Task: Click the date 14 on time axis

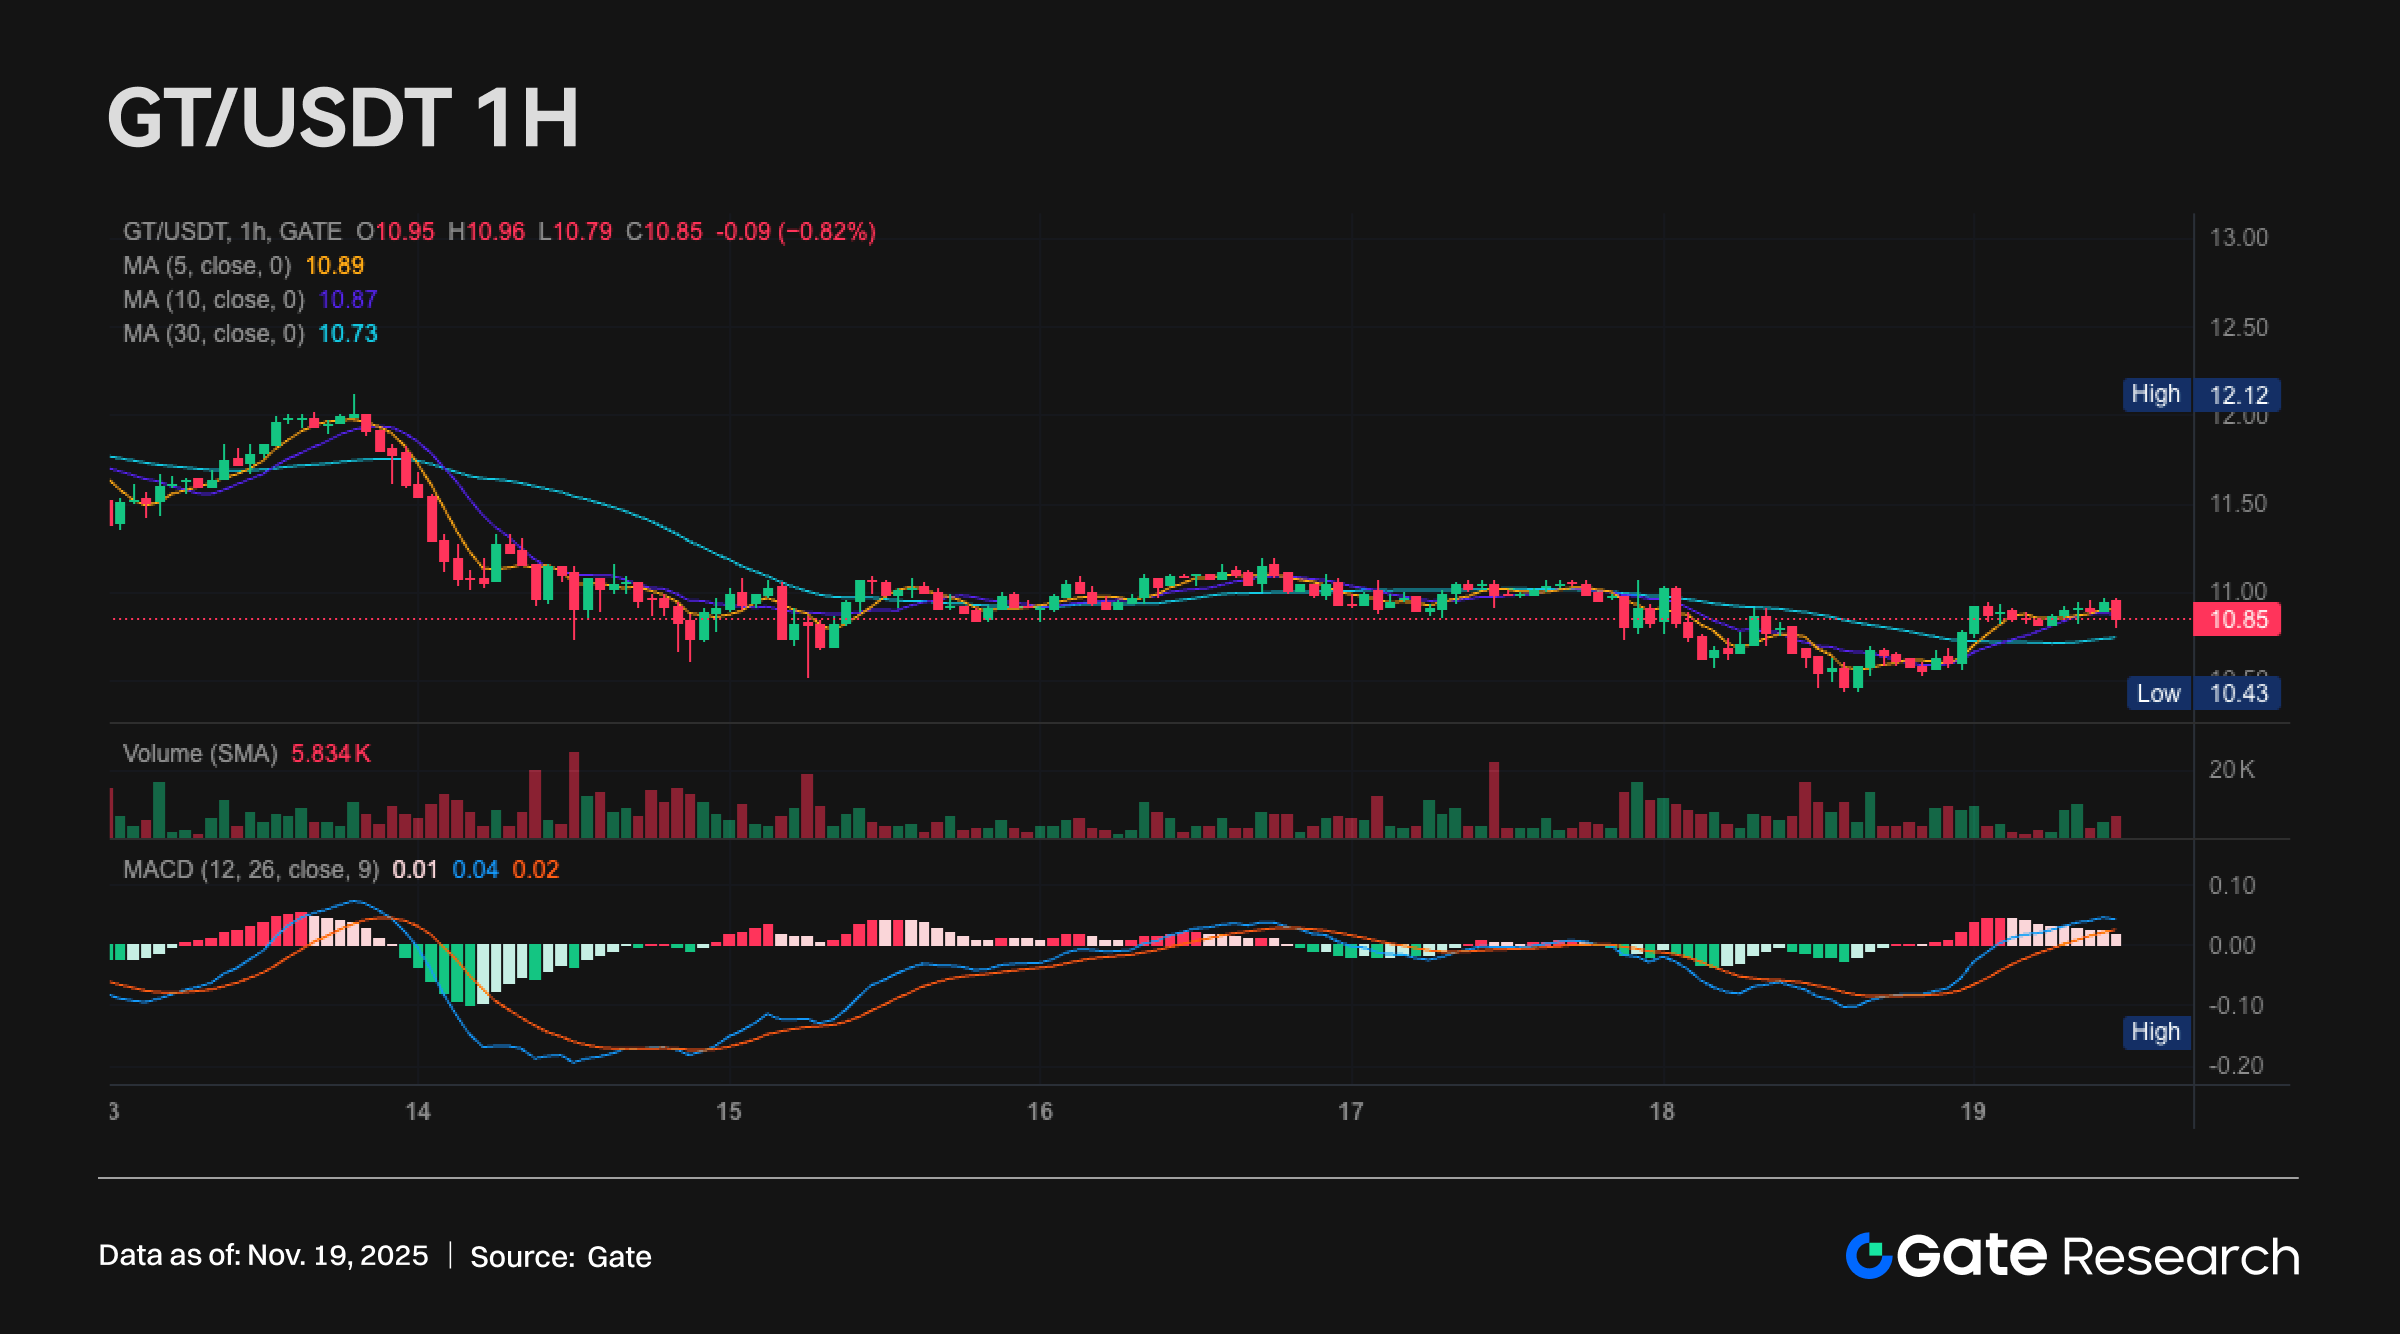Action: point(418,1111)
